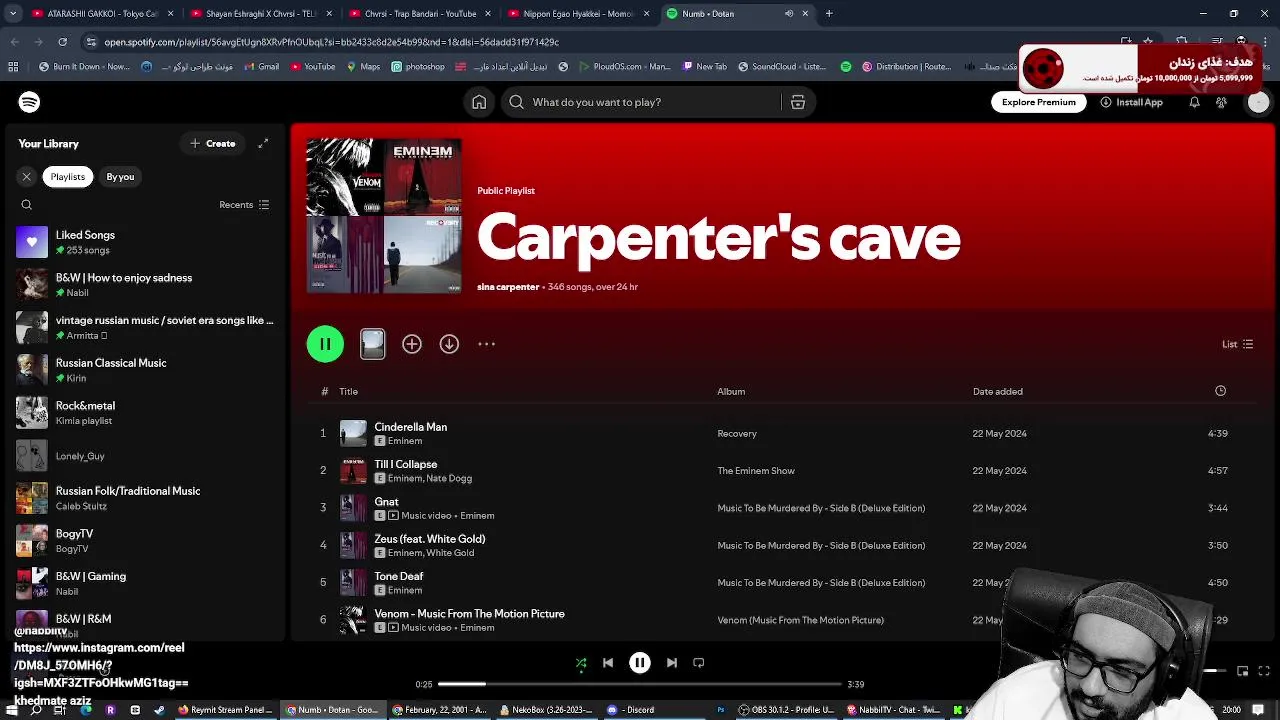Viewport: 1280px width, 720px height.
Task: Click Install App link
Action: coord(1131,102)
